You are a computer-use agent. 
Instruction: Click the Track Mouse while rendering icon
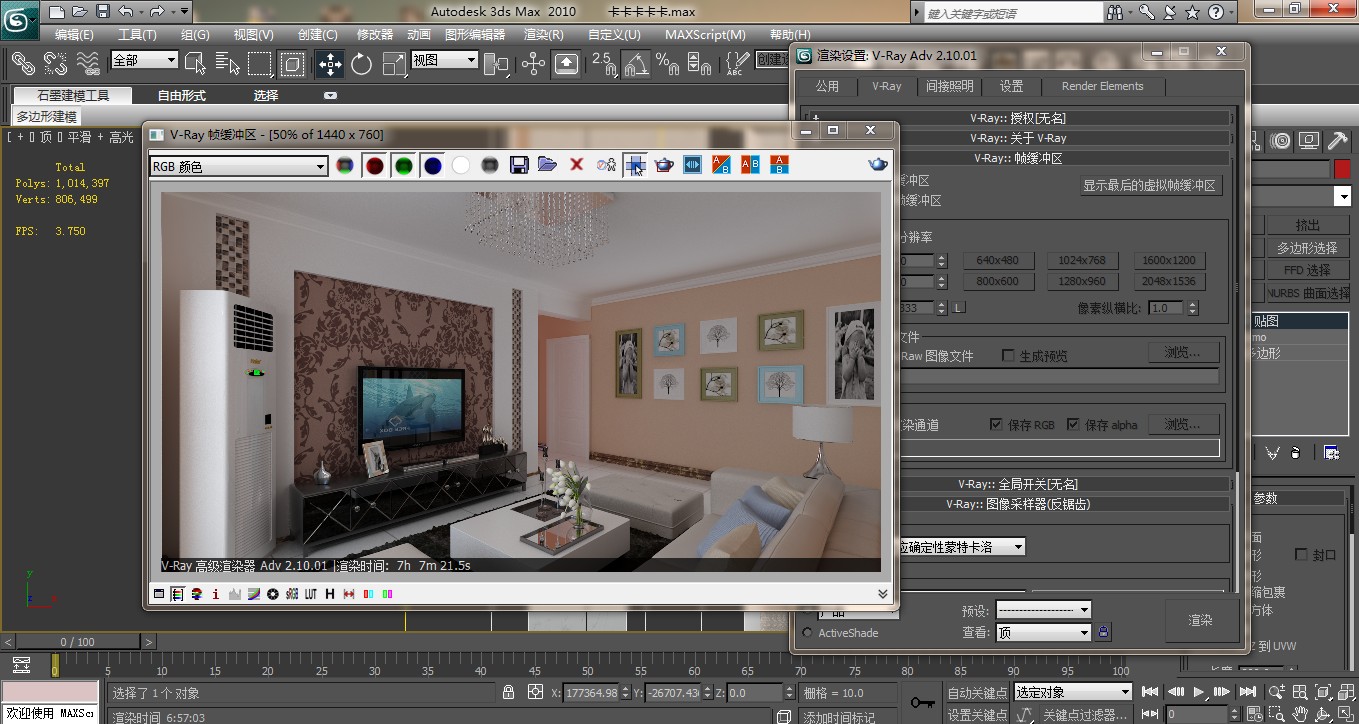pos(634,165)
